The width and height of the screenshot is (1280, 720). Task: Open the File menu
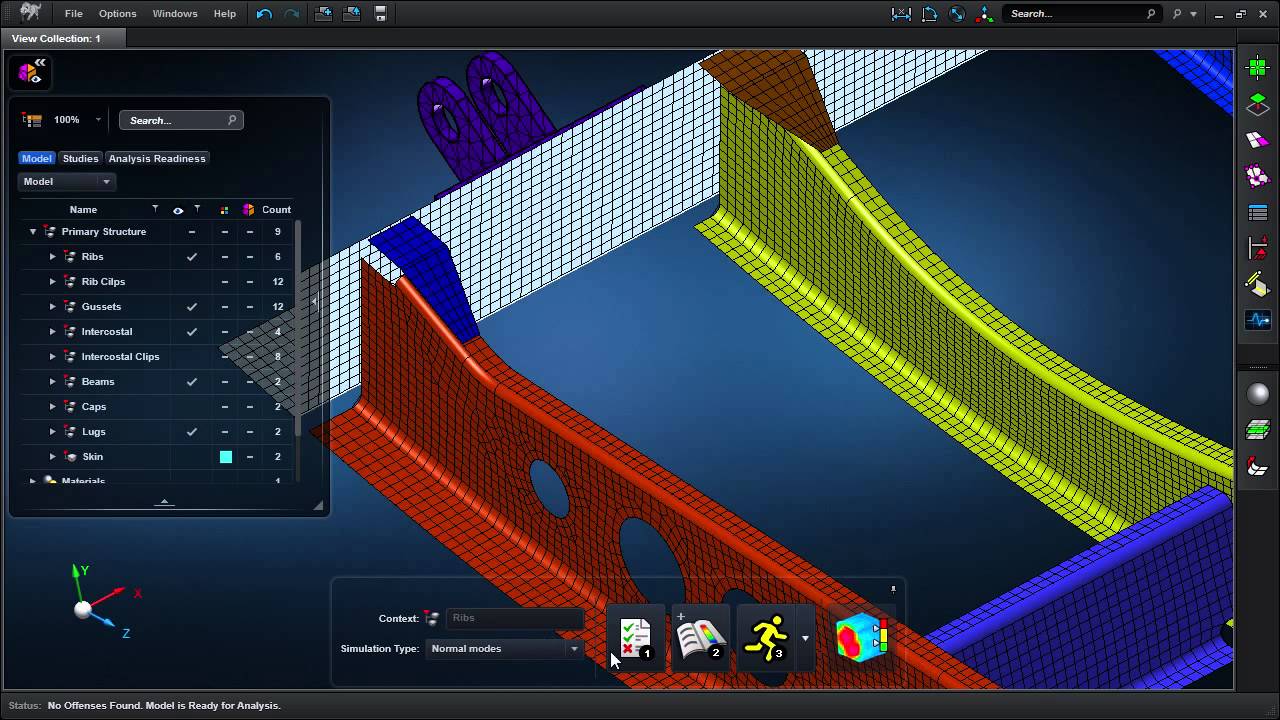pos(74,14)
